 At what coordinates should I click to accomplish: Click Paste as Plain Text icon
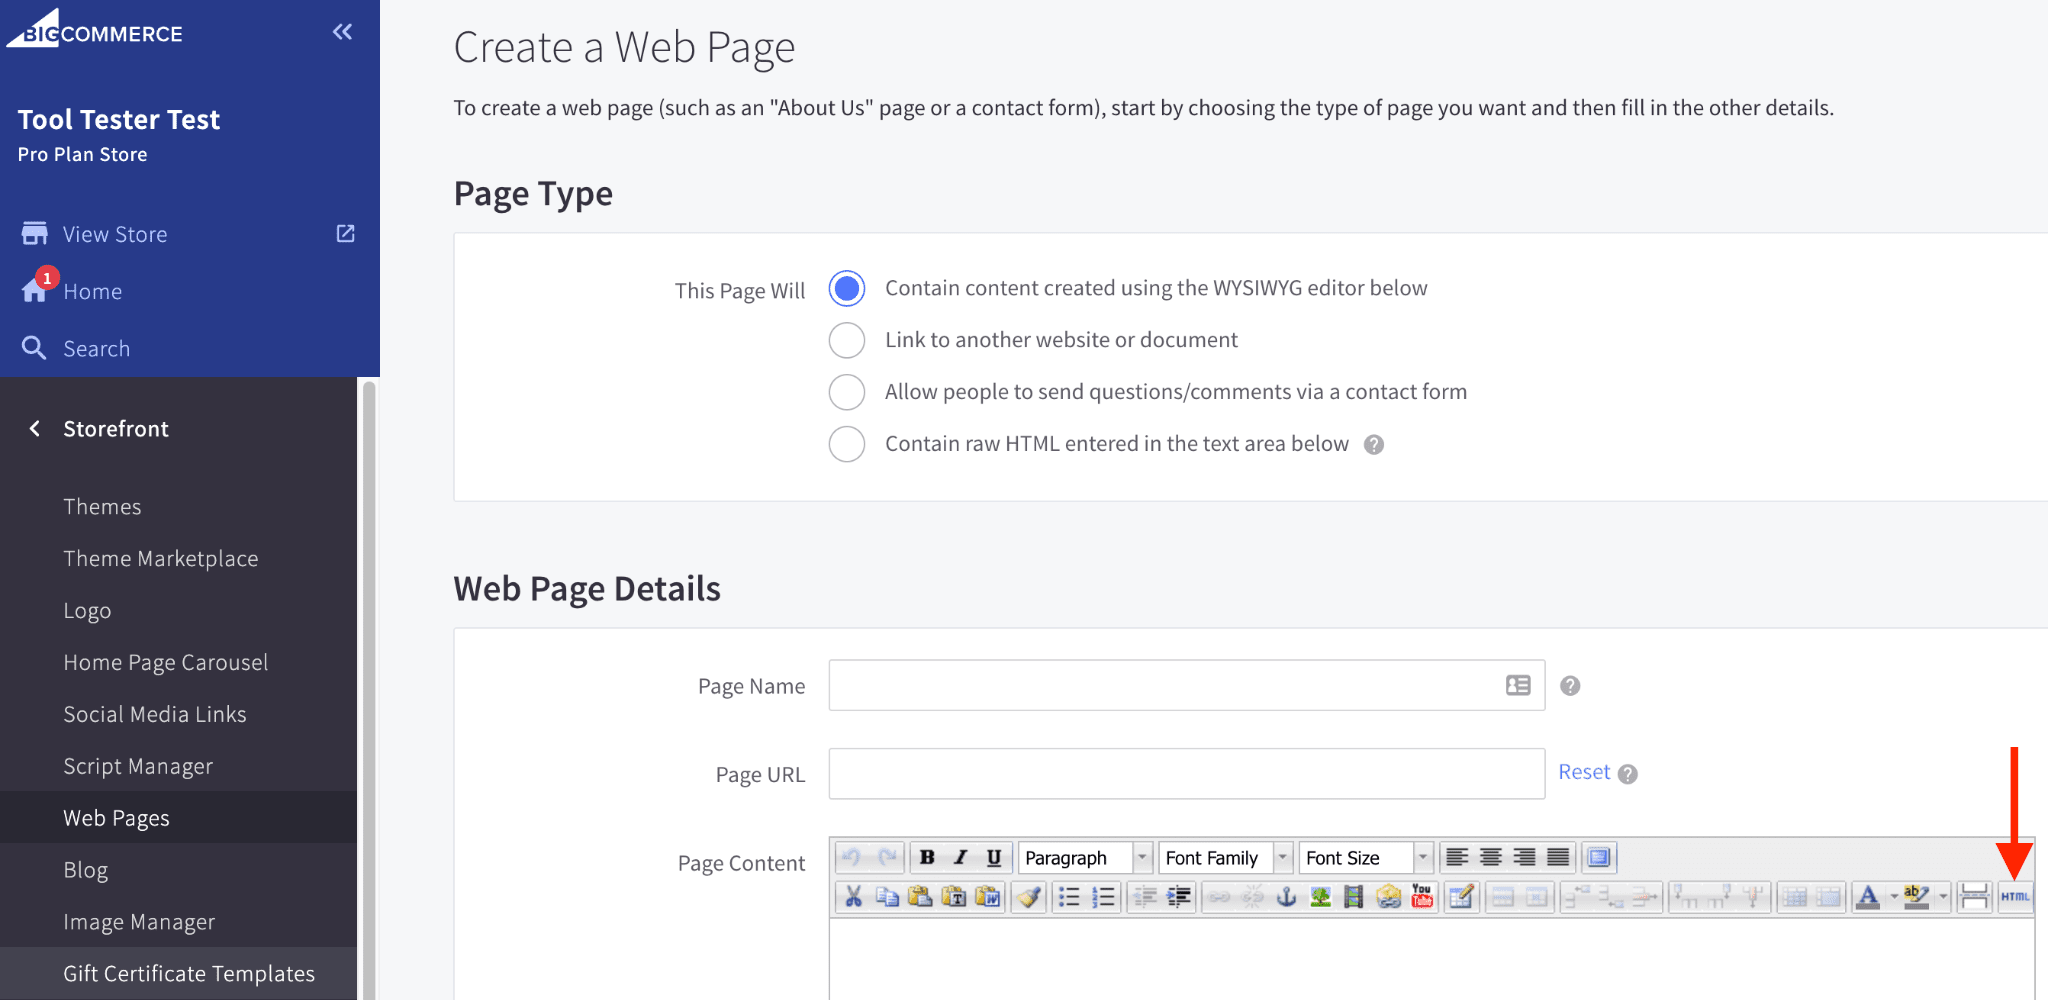(954, 897)
